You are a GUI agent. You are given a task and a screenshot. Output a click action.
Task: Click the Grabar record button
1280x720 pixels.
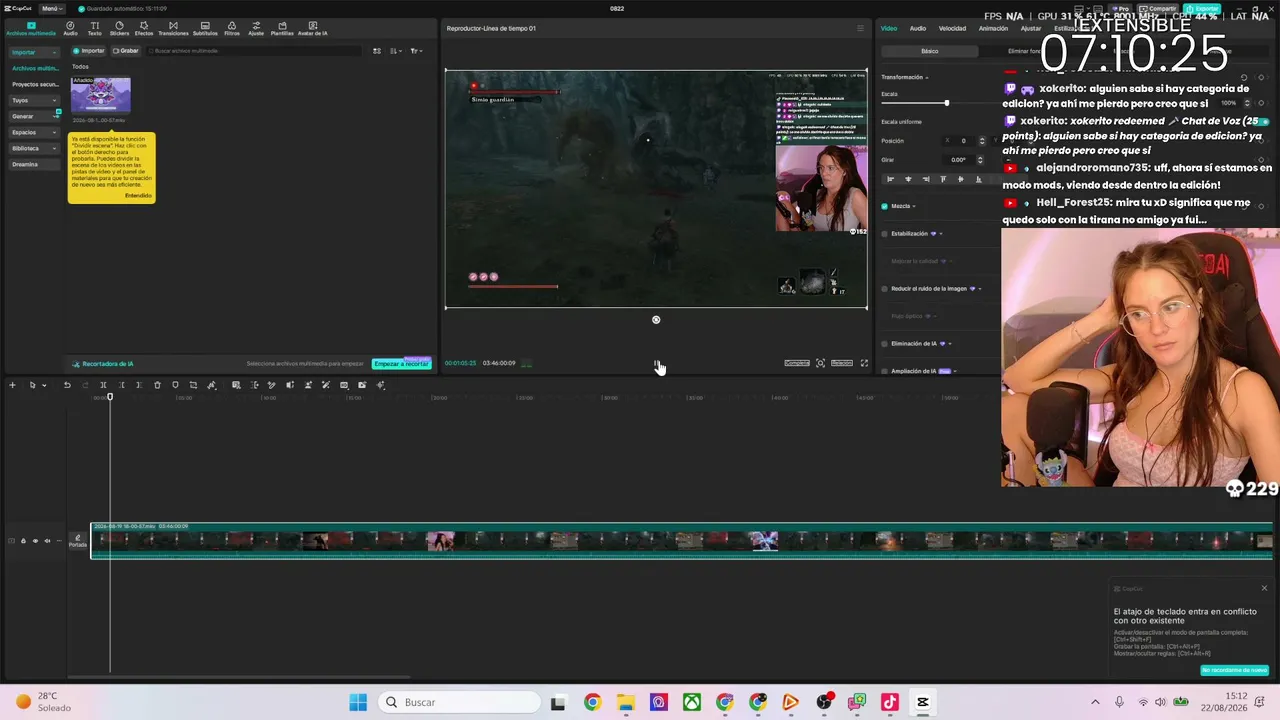point(126,51)
